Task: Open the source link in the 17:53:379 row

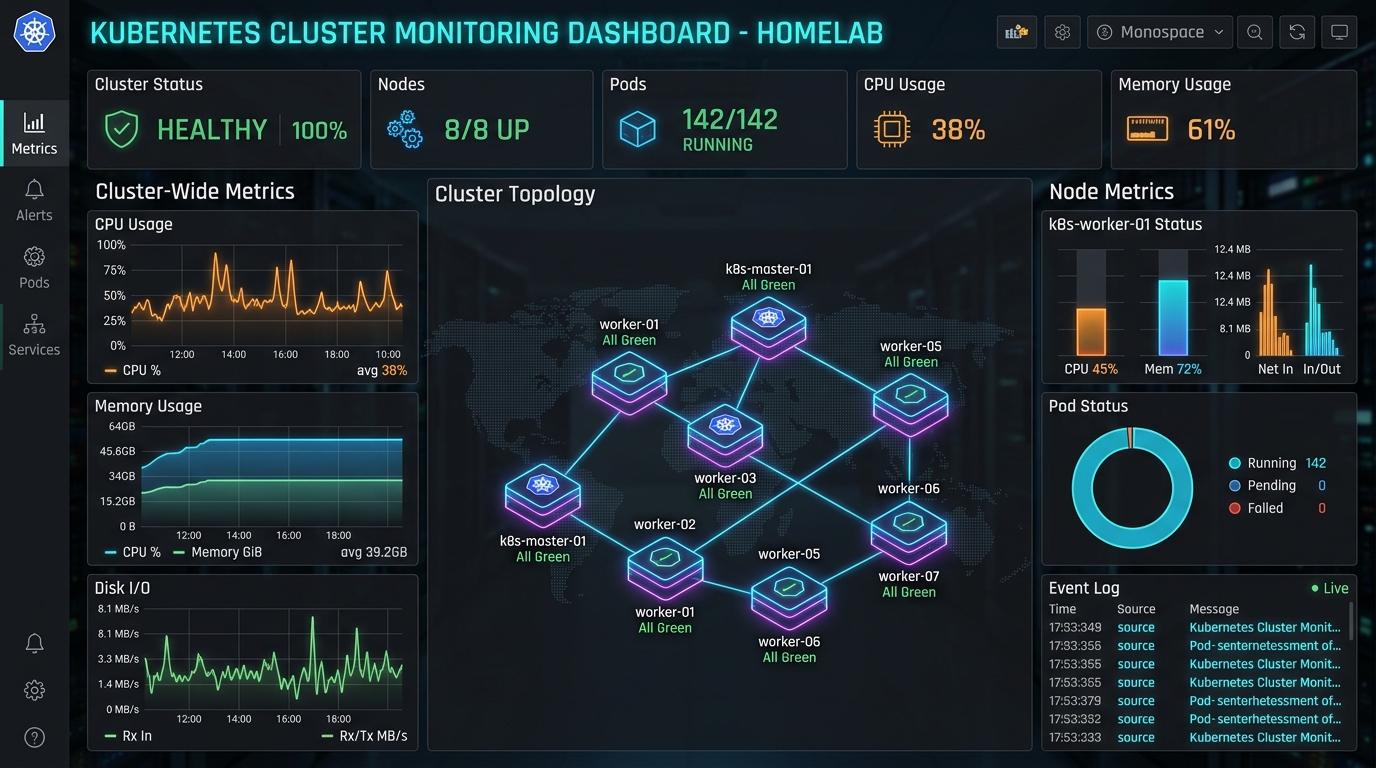Action: (x=1136, y=701)
